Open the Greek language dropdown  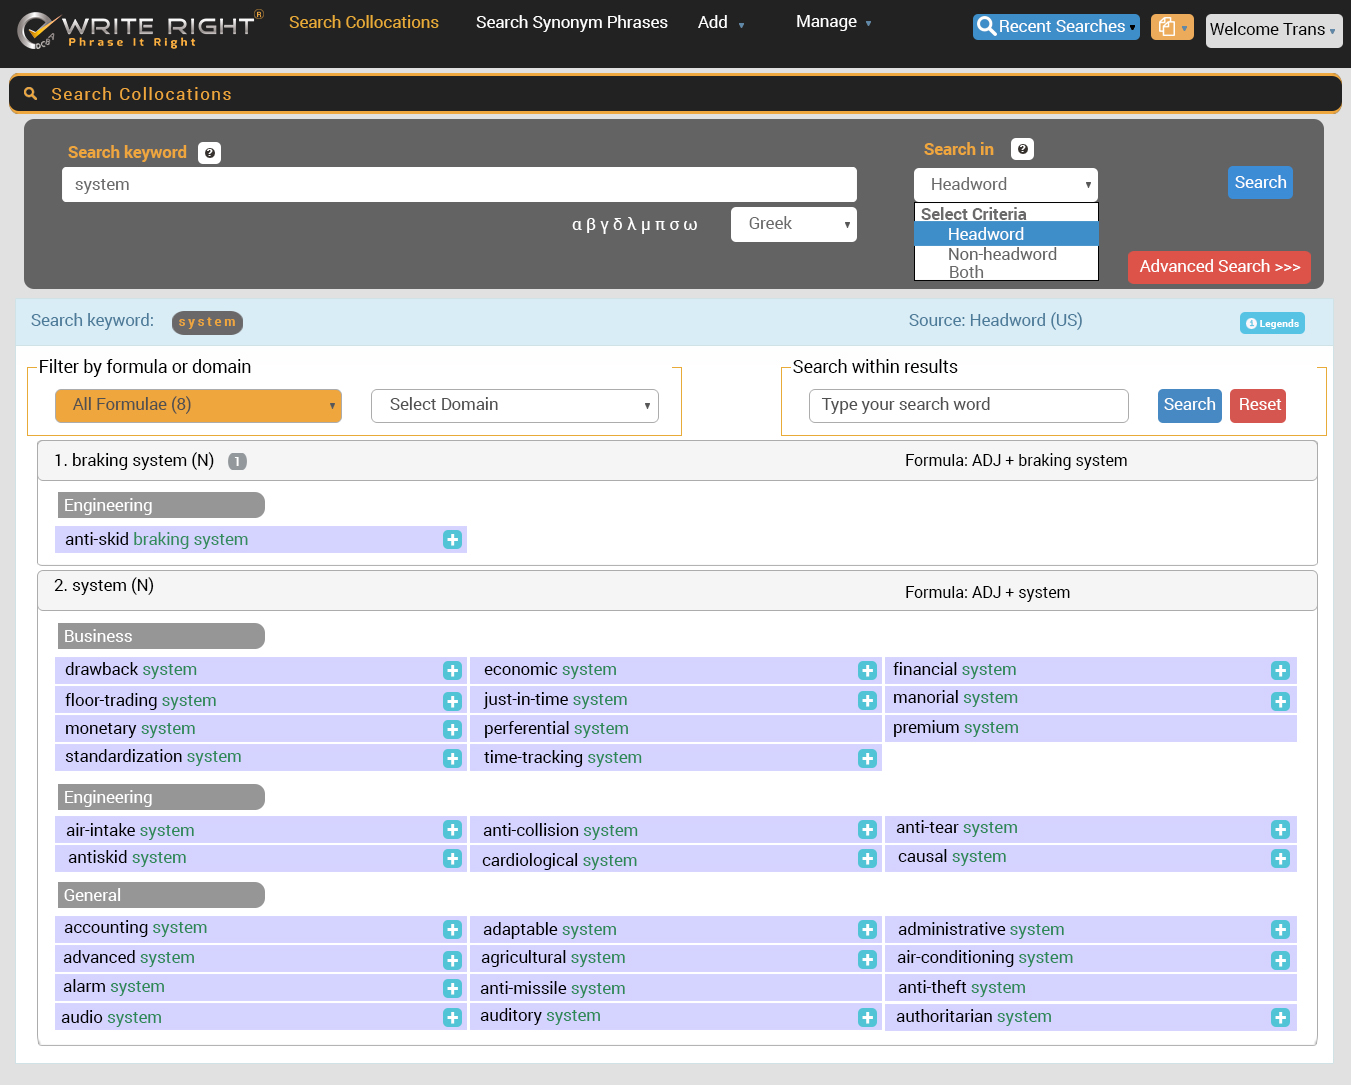point(793,224)
